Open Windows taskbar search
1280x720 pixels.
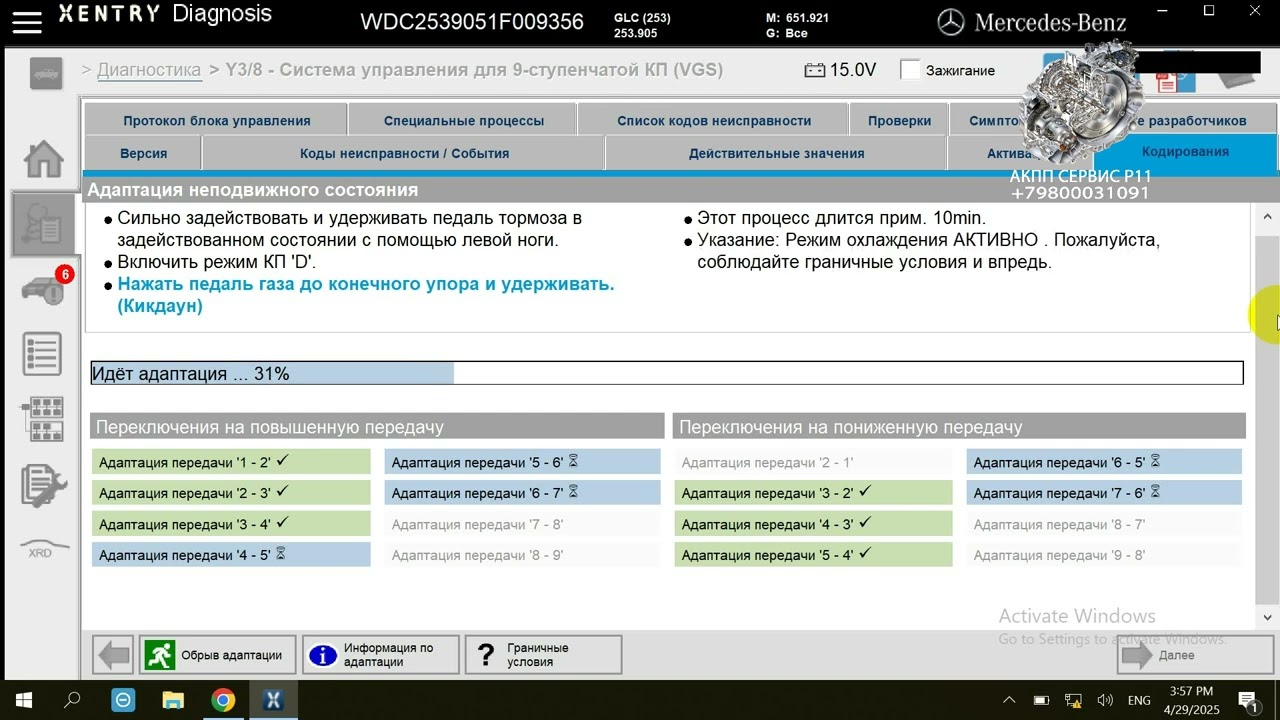72,700
